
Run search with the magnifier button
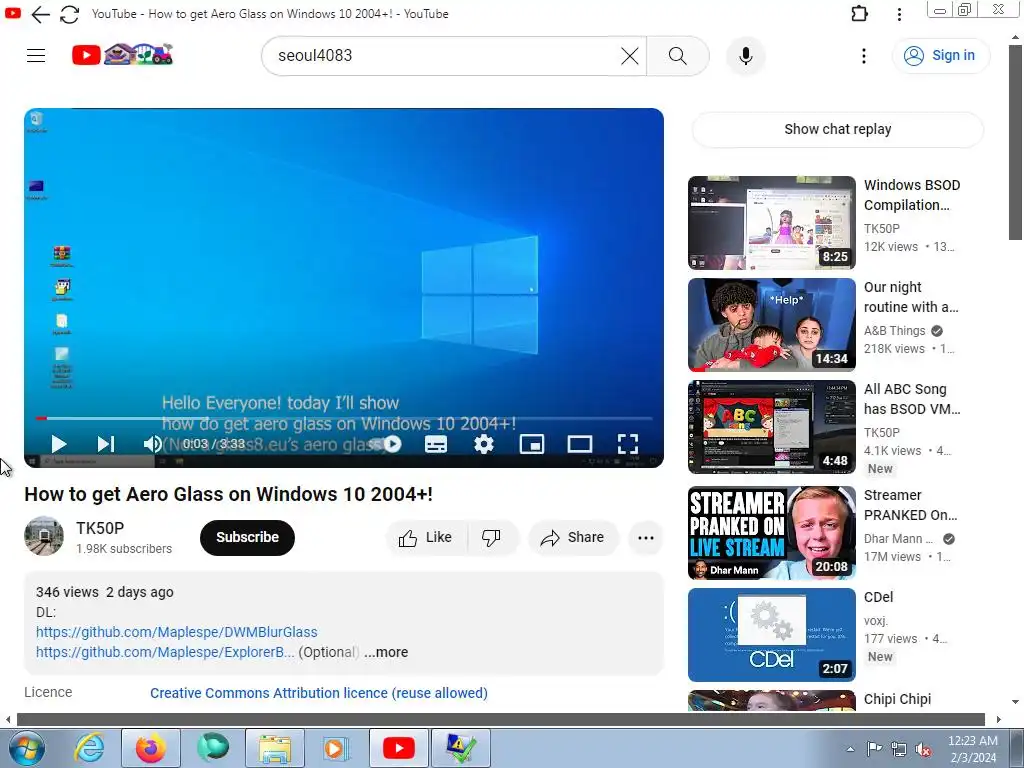678,56
